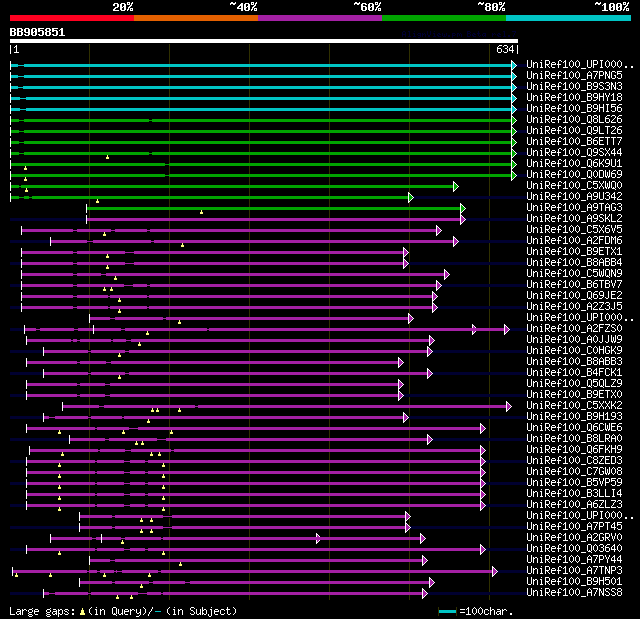Click the arrowhead ending the UniRef100_A7TNP3 alignment
Image resolution: width=640 pixels, height=619 pixels.
[x=495, y=572]
